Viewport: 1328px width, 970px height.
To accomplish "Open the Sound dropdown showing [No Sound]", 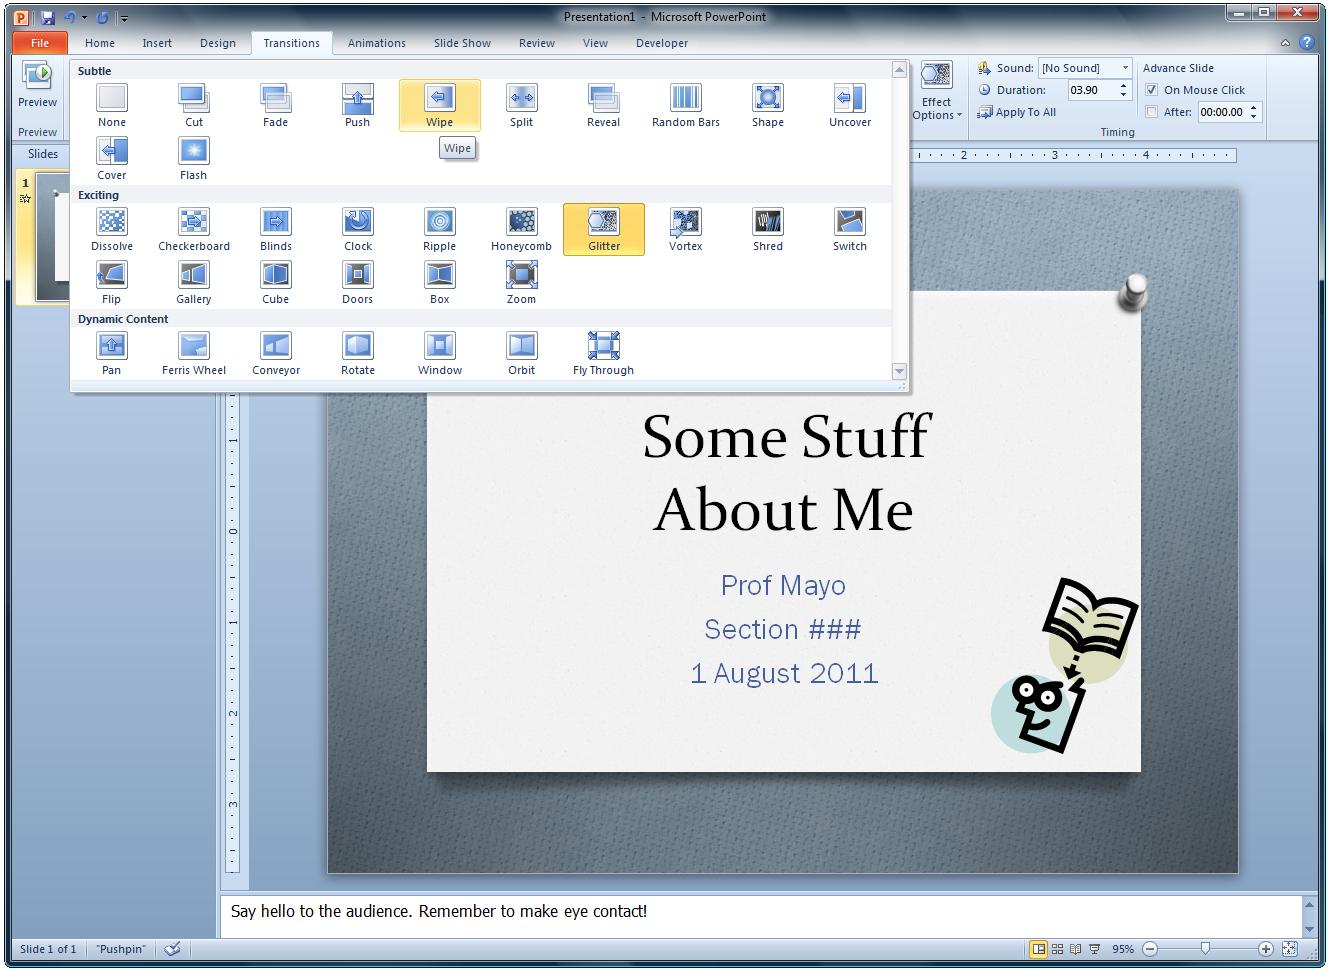I will tap(1125, 67).
